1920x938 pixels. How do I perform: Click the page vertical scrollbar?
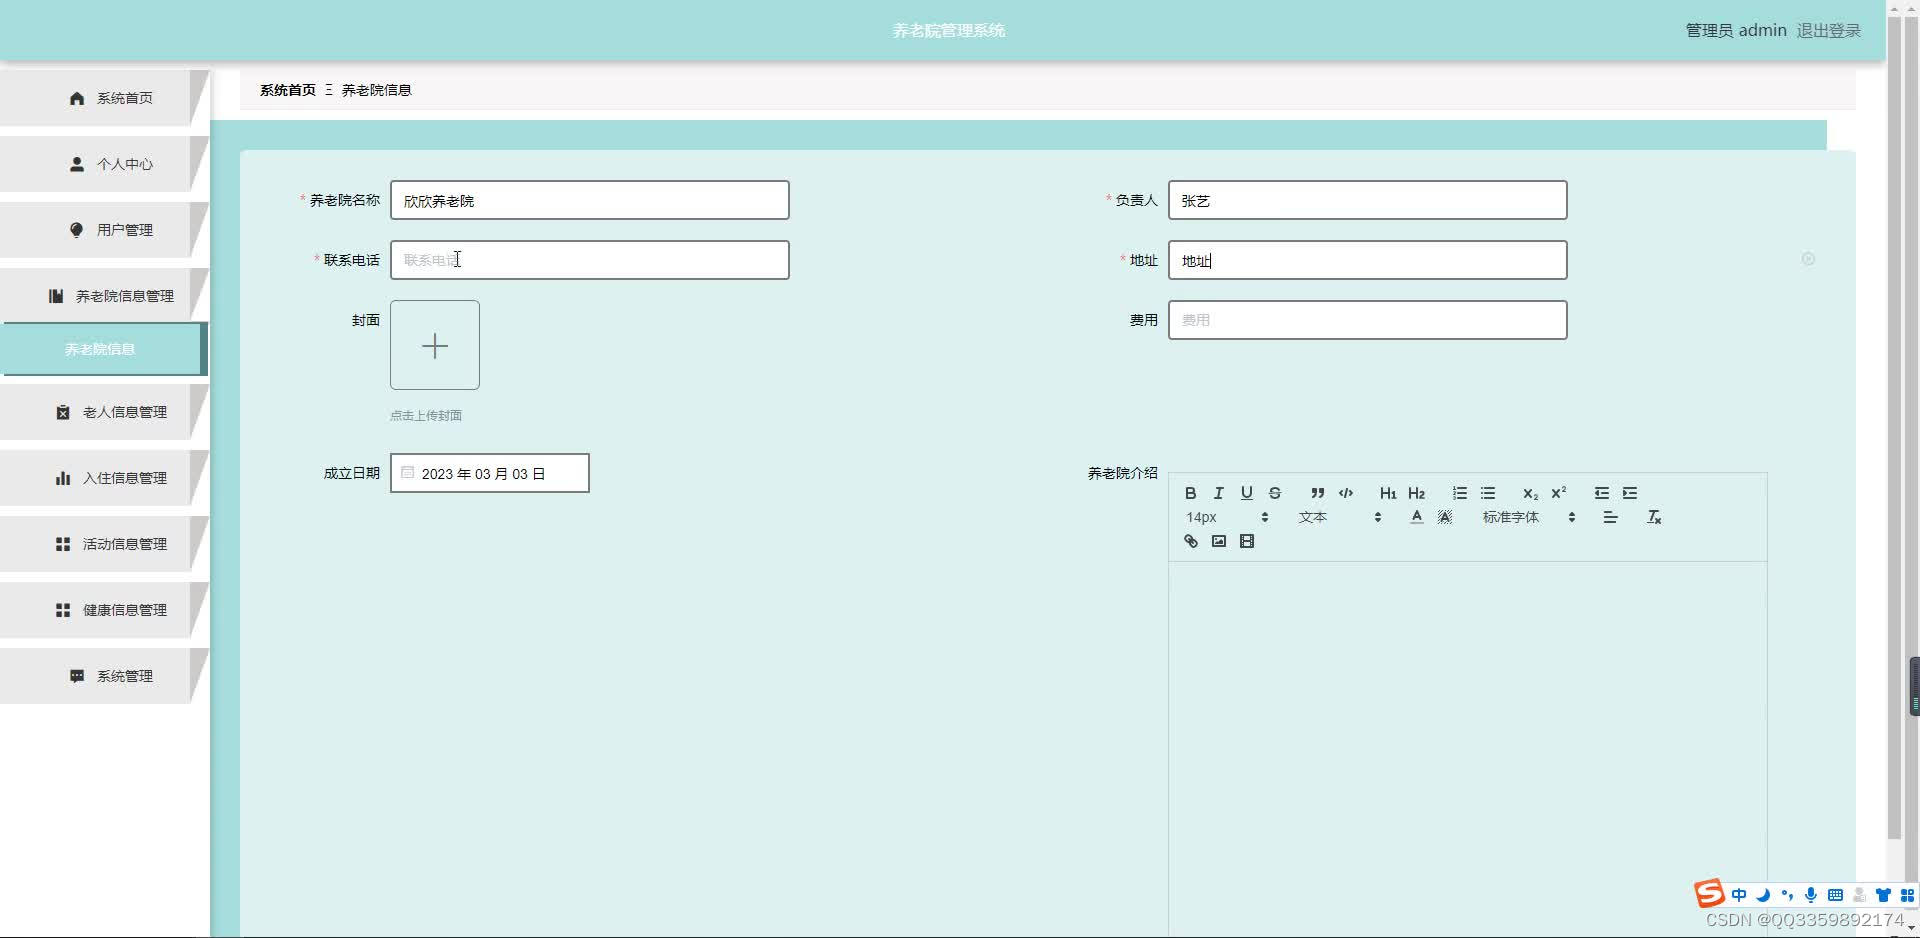1894,428
